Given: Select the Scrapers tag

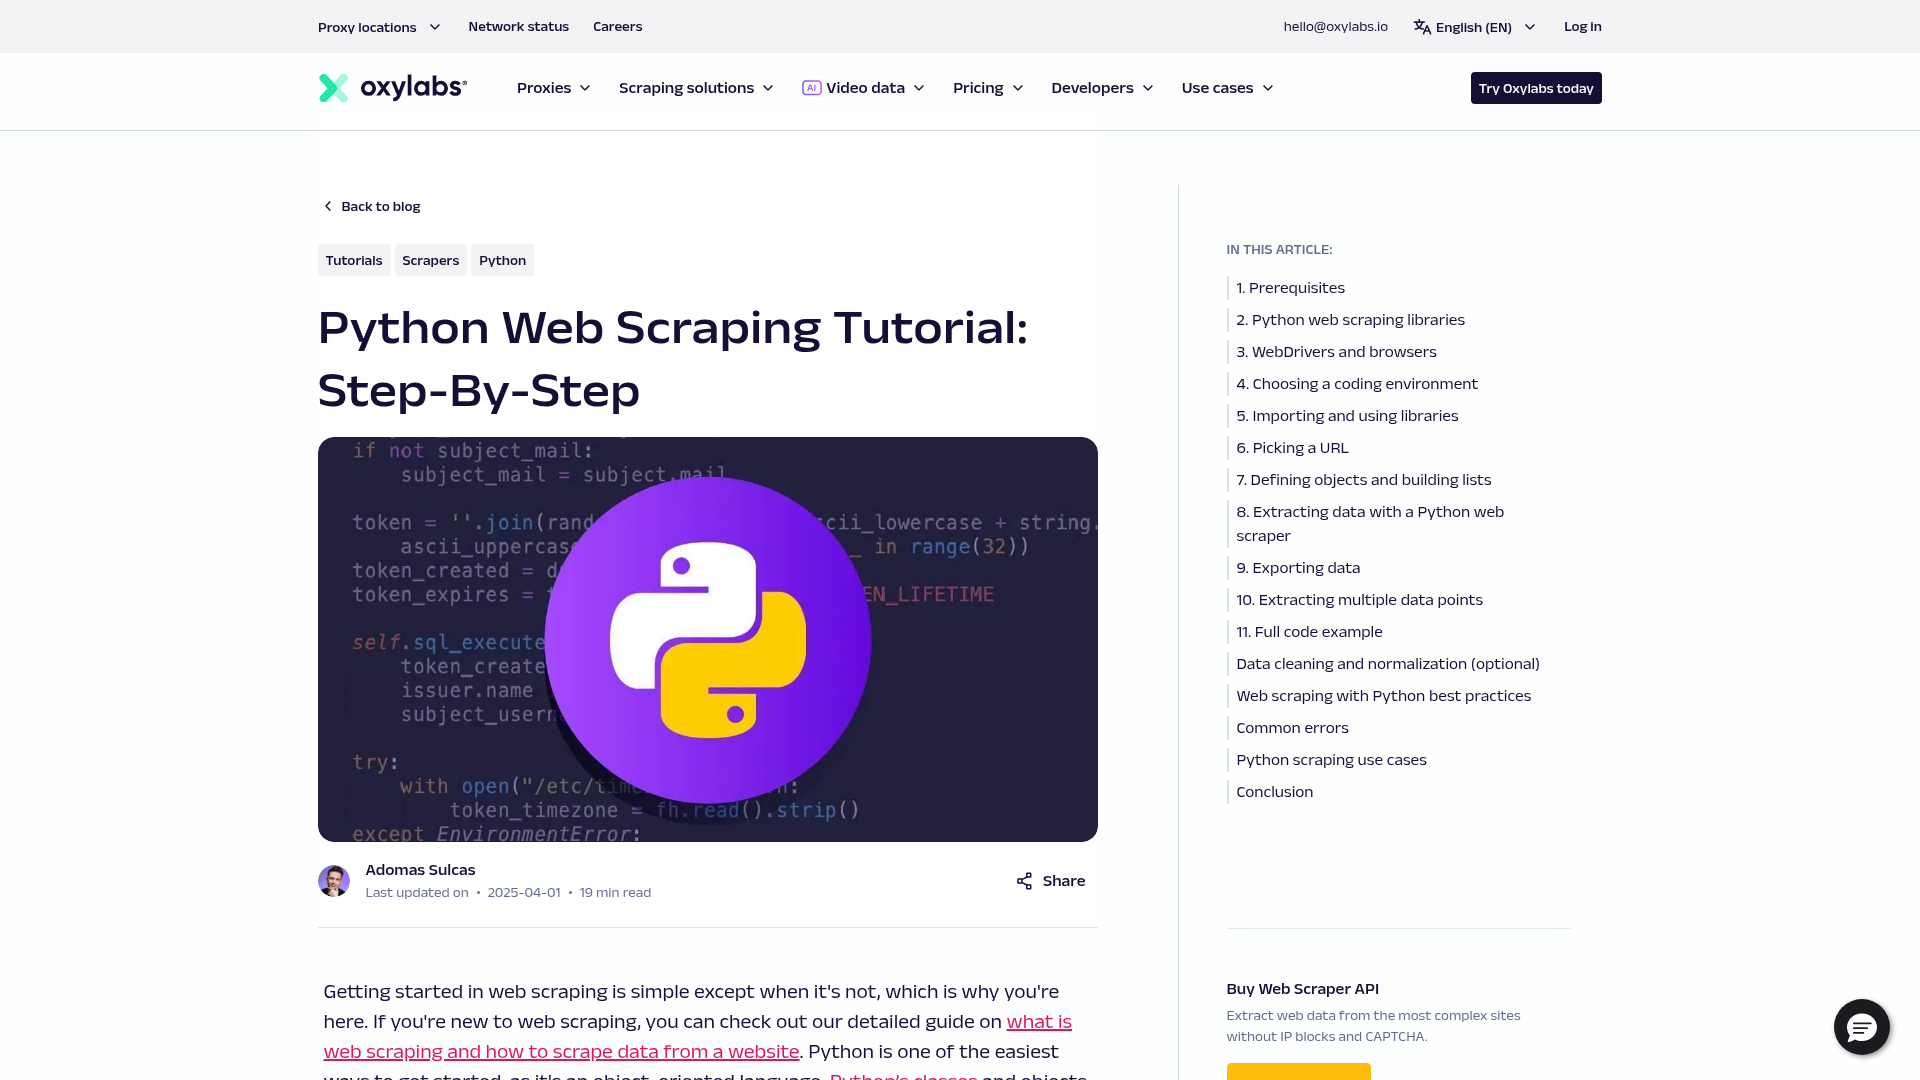Looking at the screenshot, I should [x=430, y=260].
